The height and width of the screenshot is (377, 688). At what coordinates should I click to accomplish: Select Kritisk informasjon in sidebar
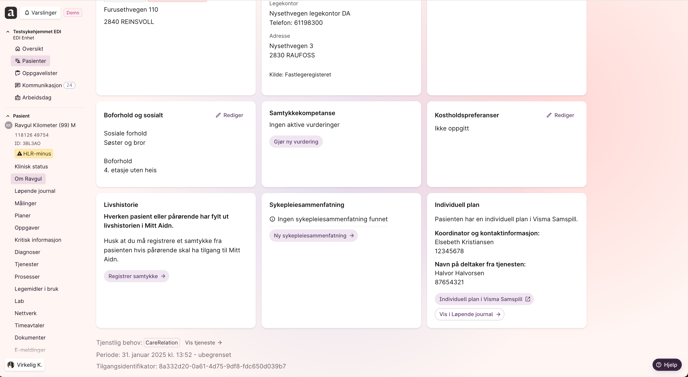(38, 240)
